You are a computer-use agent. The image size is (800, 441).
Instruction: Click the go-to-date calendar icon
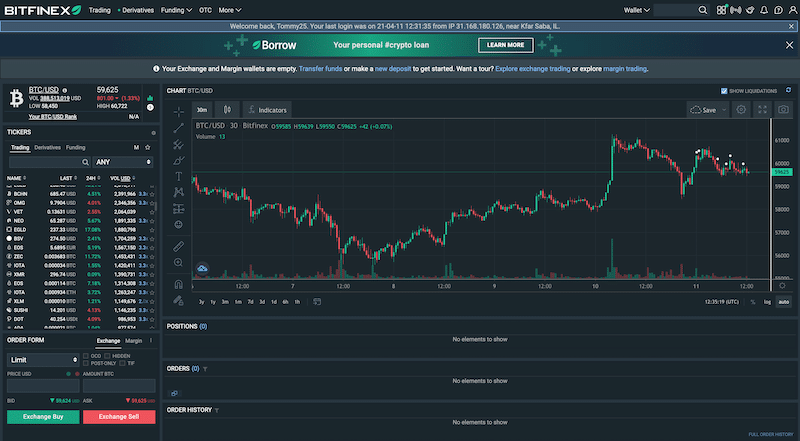pyautogui.click(x=317, y=302)
